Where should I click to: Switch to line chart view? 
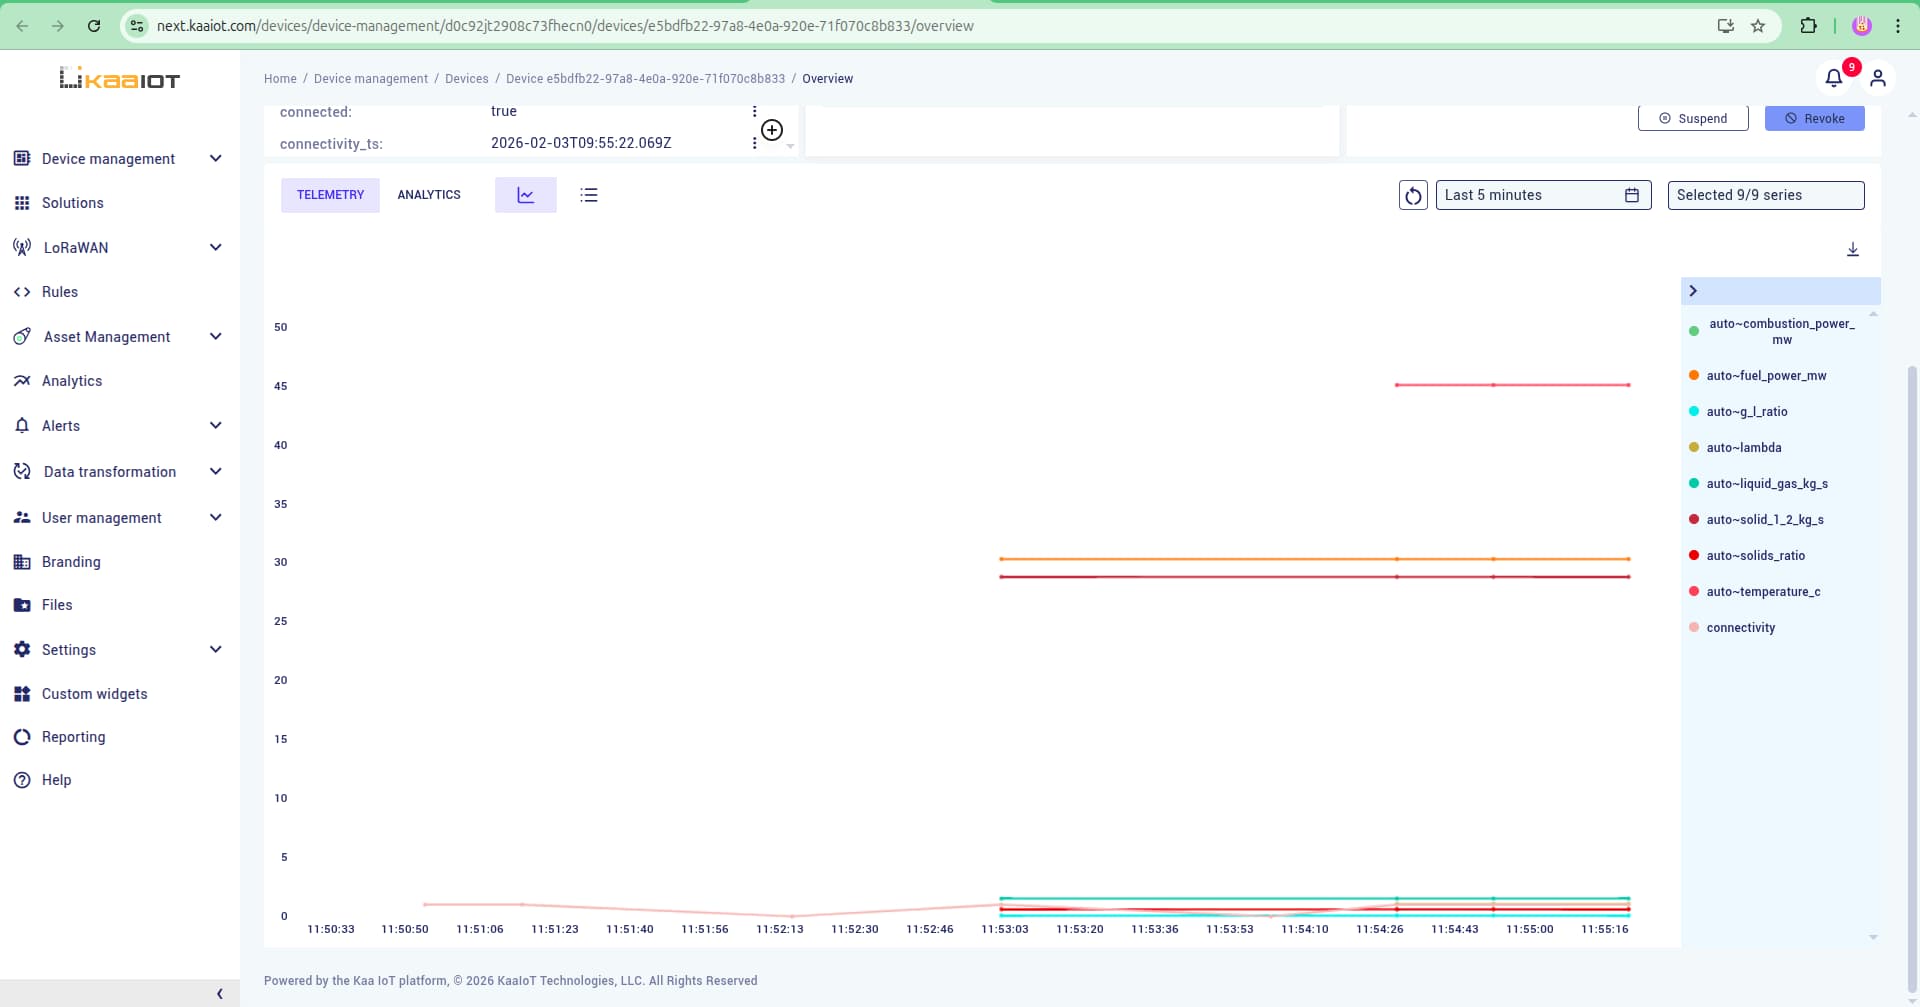coord(525,195)
